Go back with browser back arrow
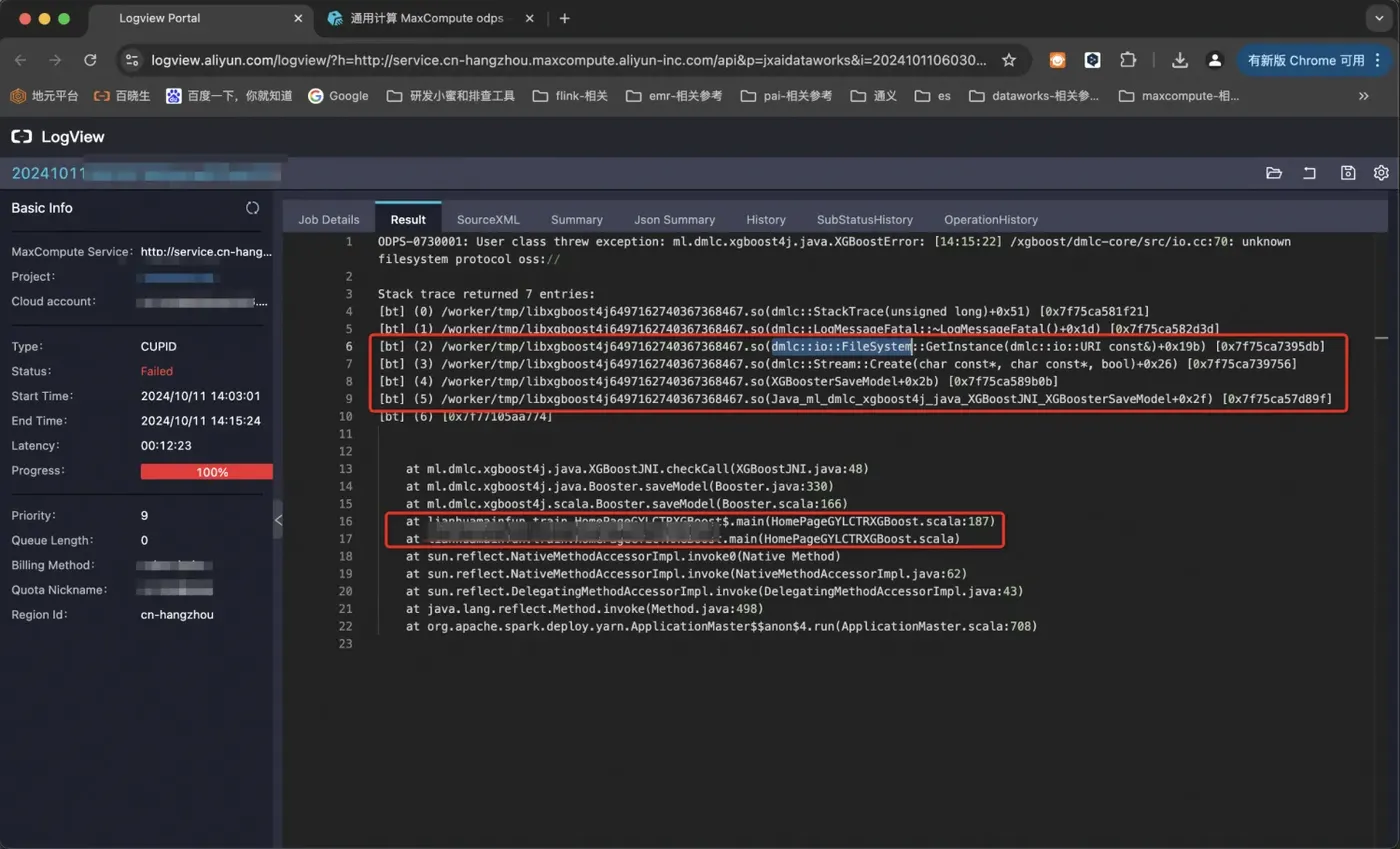 tap(21, 60)
